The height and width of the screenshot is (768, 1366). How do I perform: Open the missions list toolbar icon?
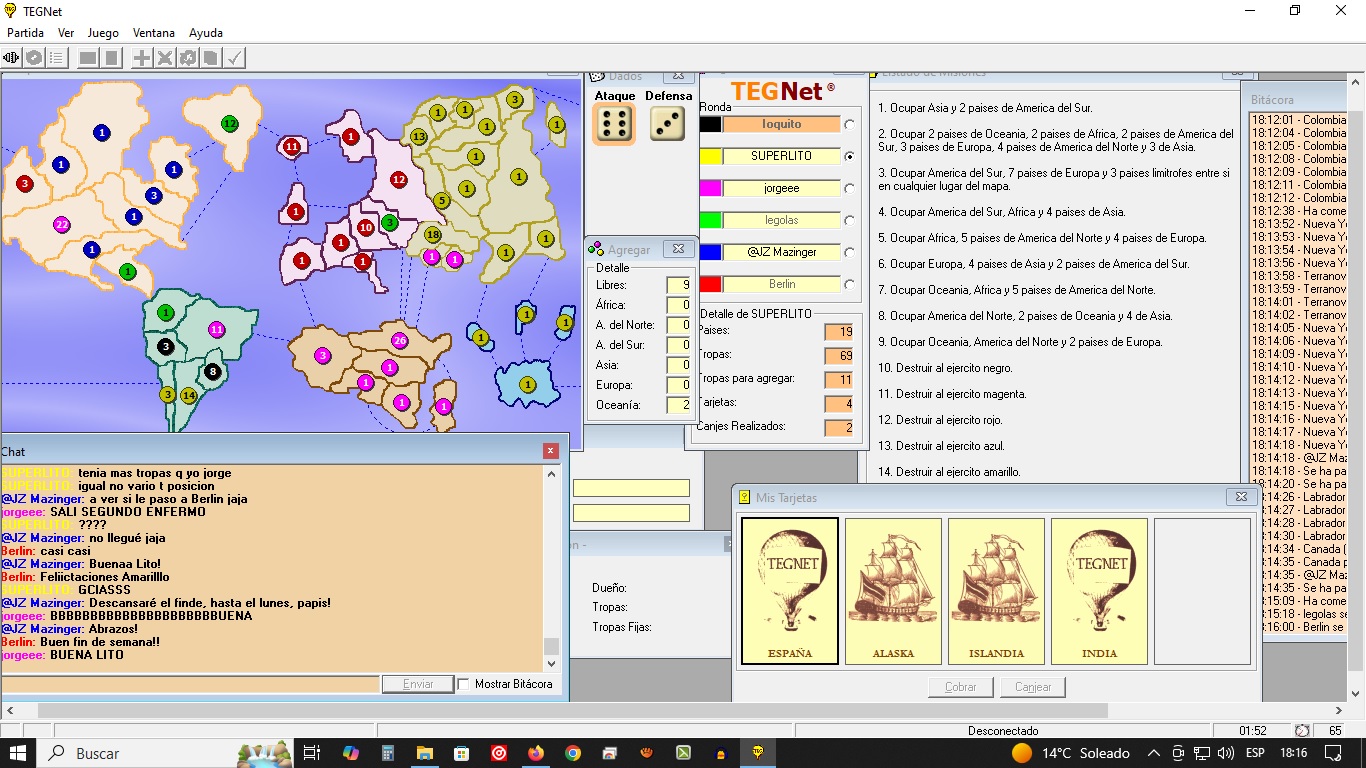57,58
